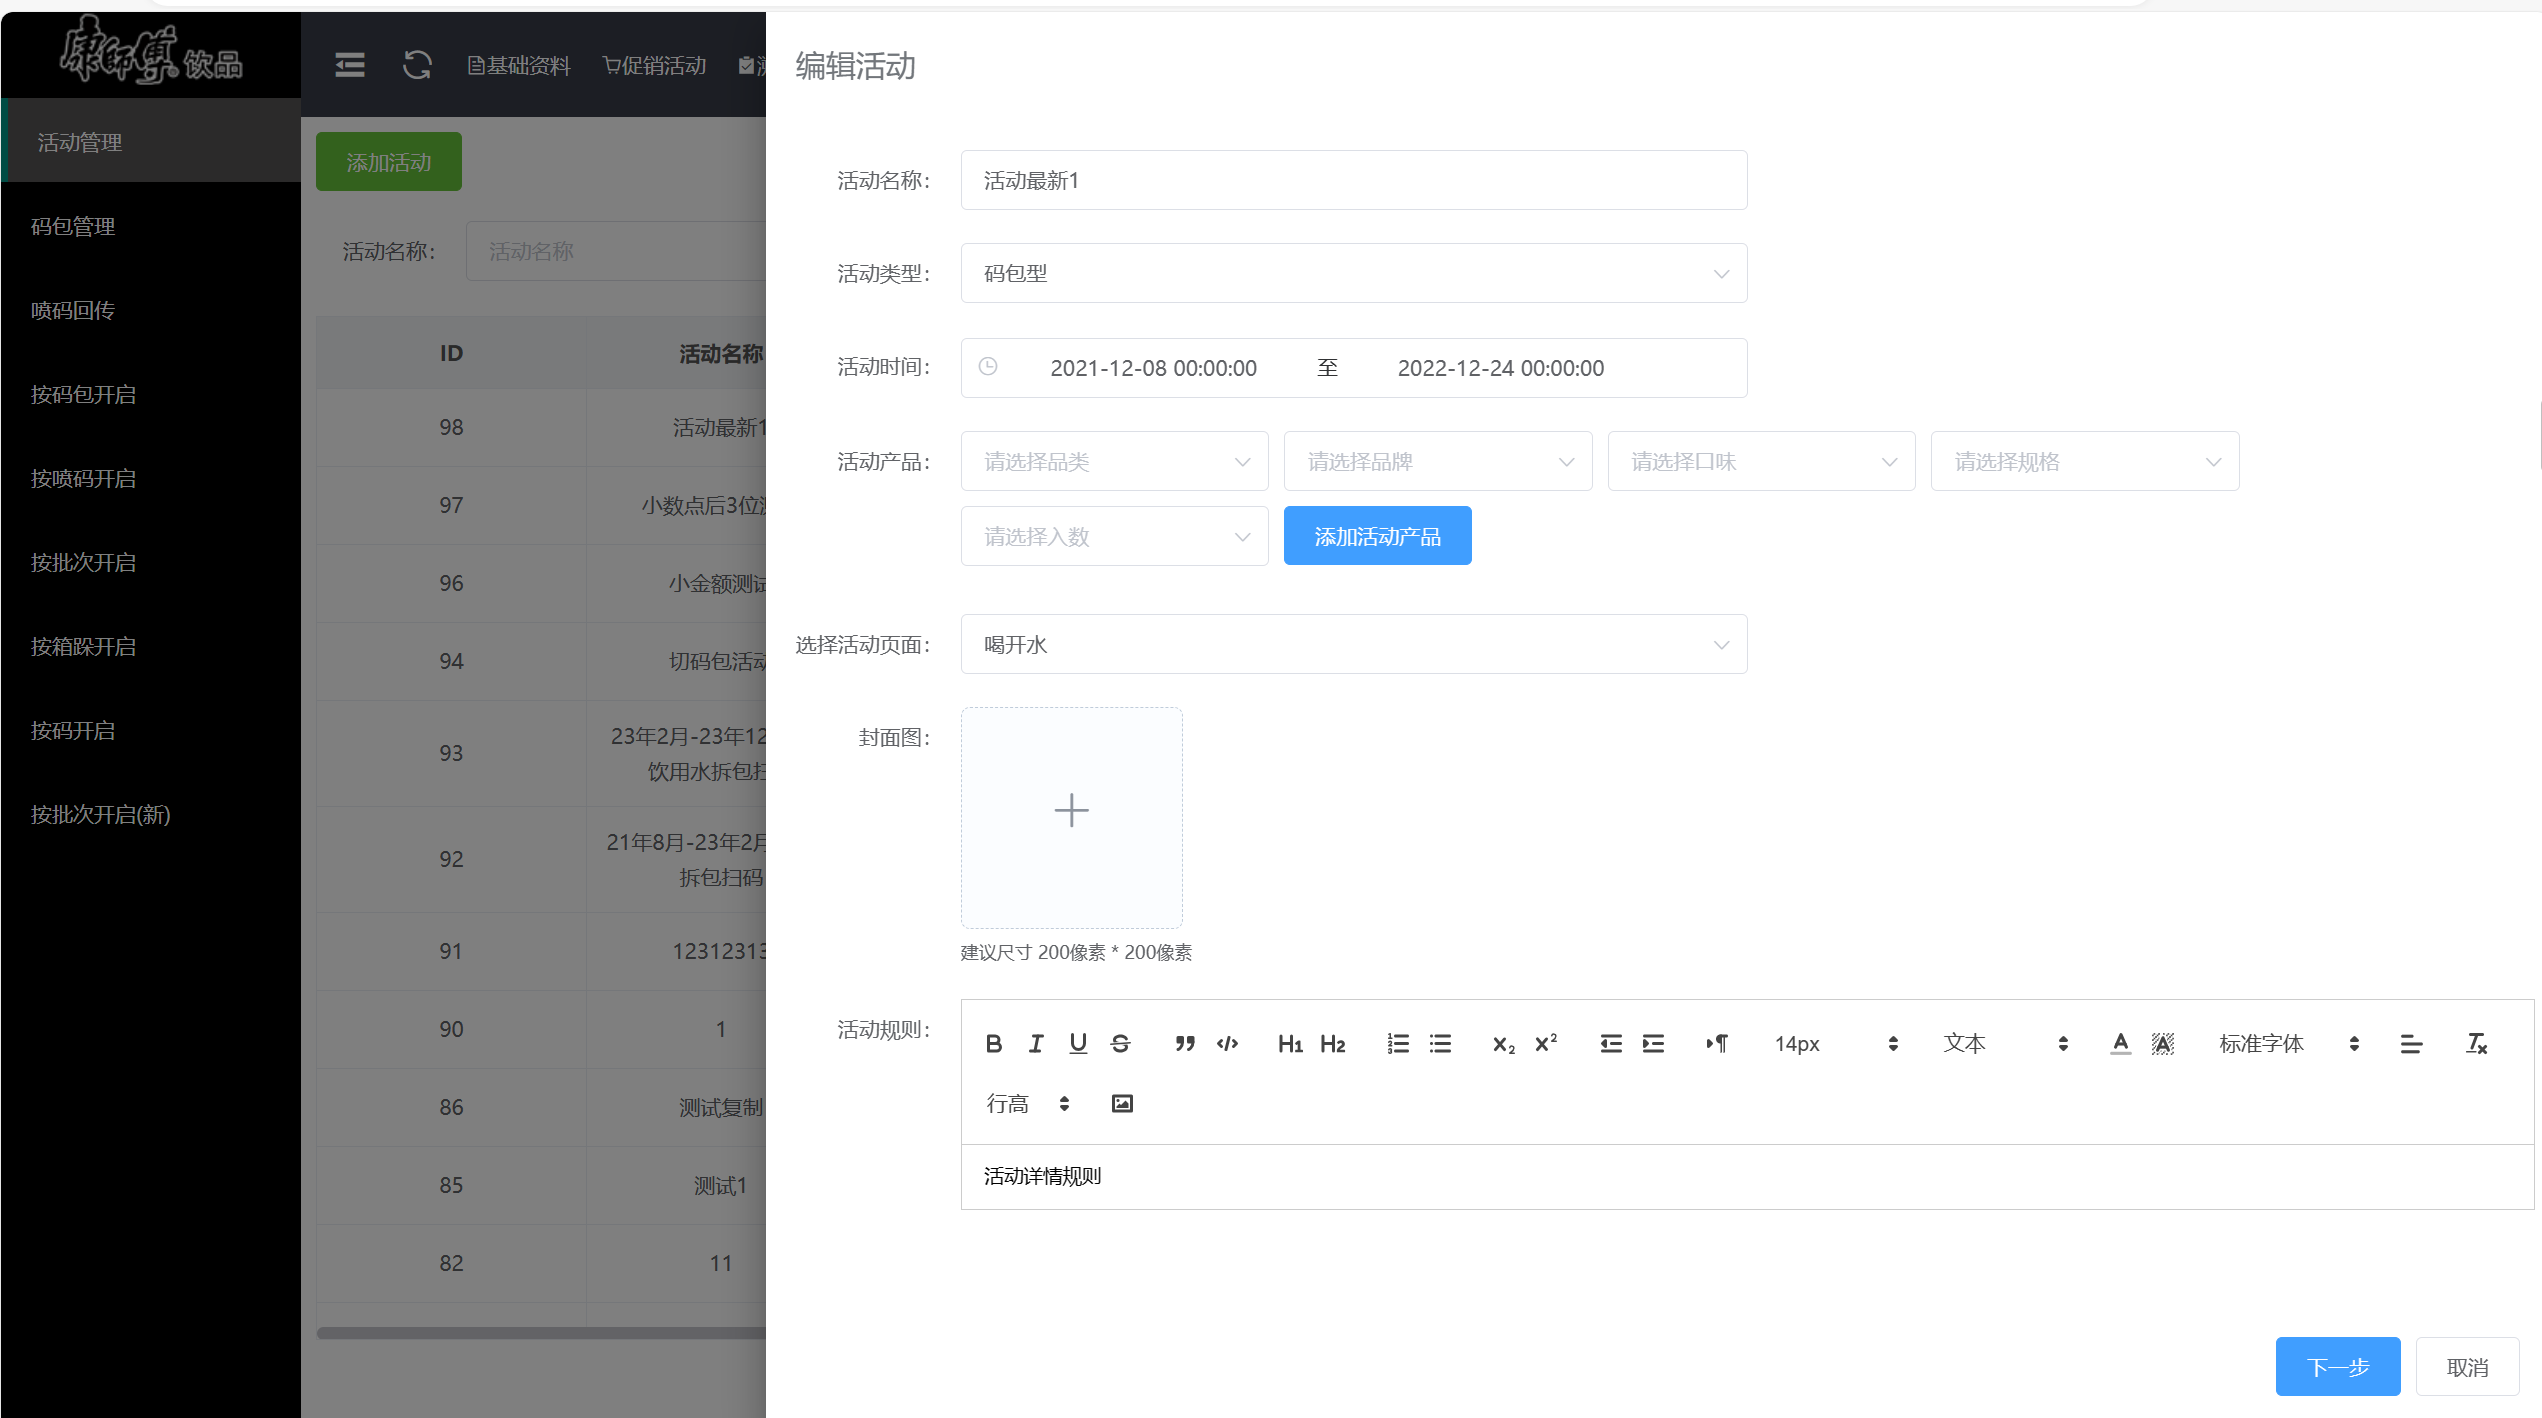Insert a blockquote in the editor
The image size is (2542, 1418).
(1185, 1044)
